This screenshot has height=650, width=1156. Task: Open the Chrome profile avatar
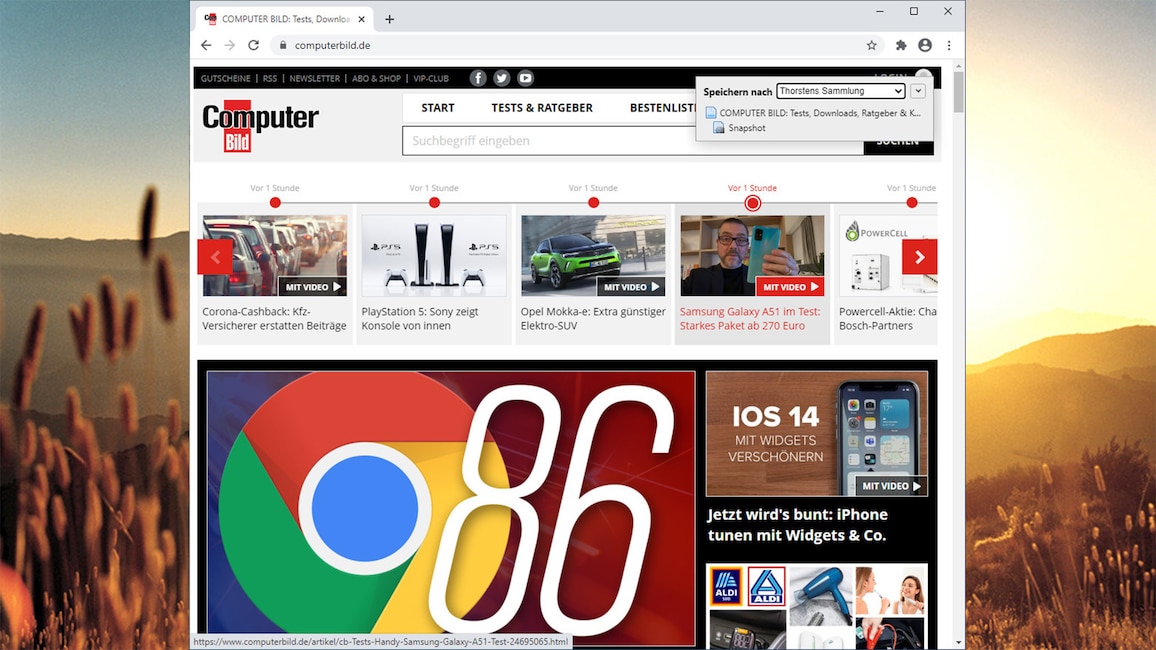coord(925,45)
